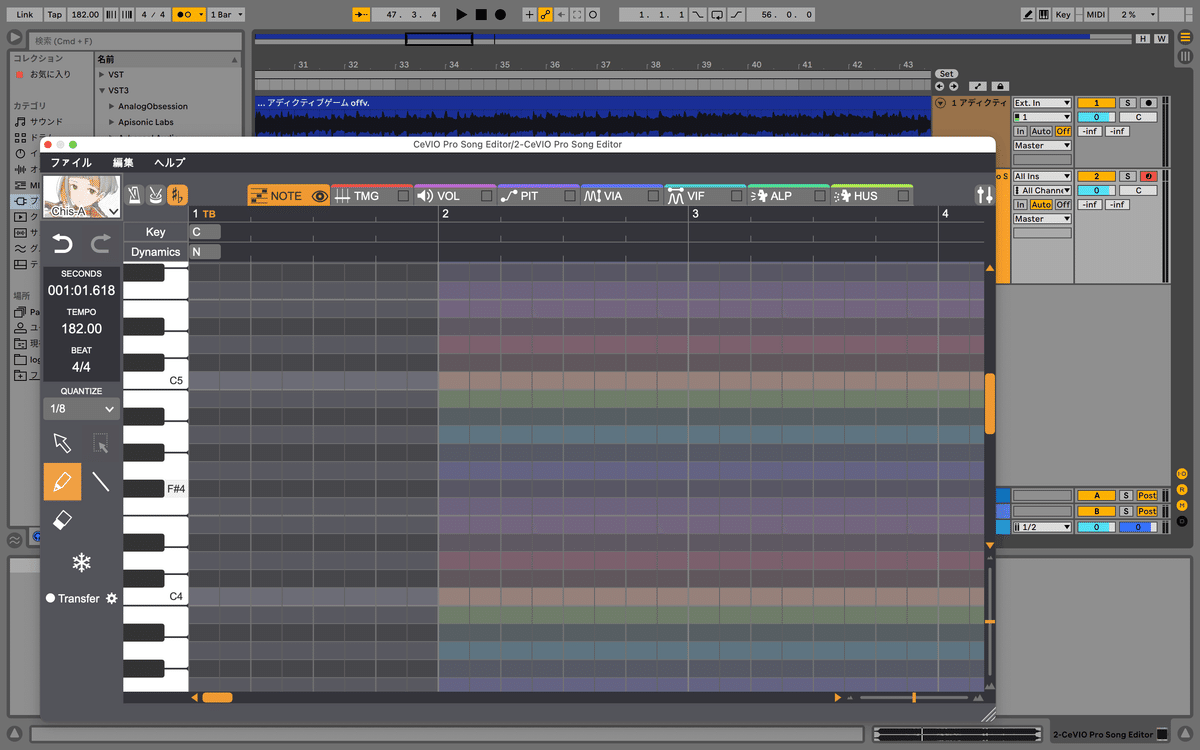Open Transfer settings gear icon
Viewport: 1200px width, 750px height.
[112, 598]
